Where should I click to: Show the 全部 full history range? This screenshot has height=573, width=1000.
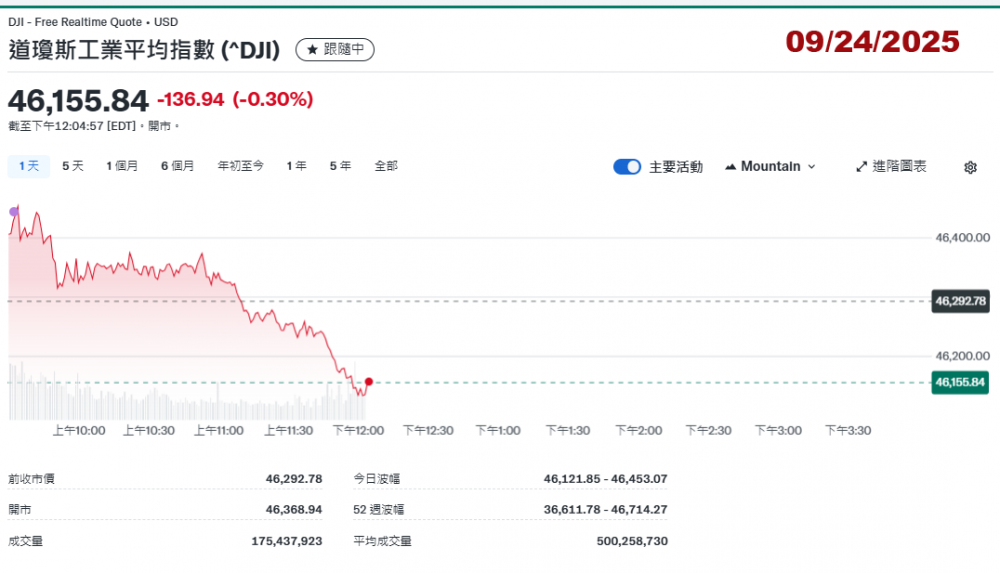[x=386, y=166]
